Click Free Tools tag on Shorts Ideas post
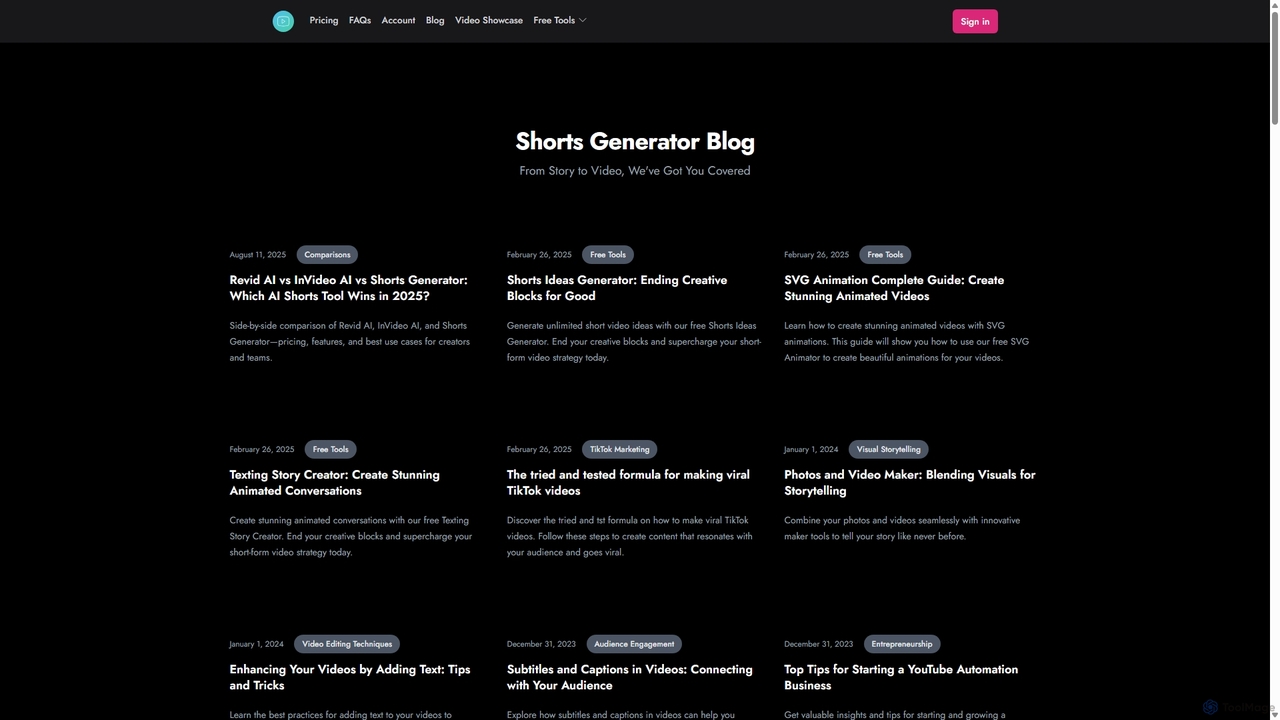This screenshot has width=1280, height=720. pos(608,254)
